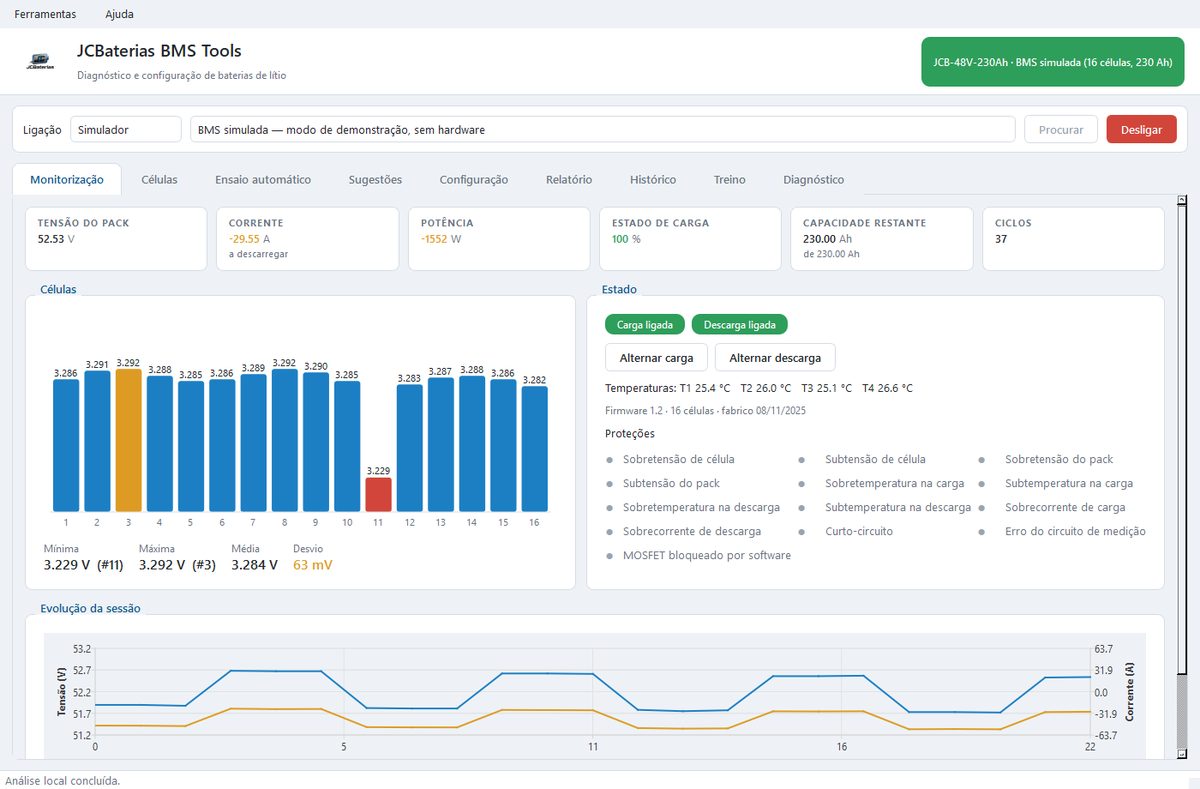The image size is (1200, 789).
Task: Click the Potência -1552 W value
Action: (441, 239)
